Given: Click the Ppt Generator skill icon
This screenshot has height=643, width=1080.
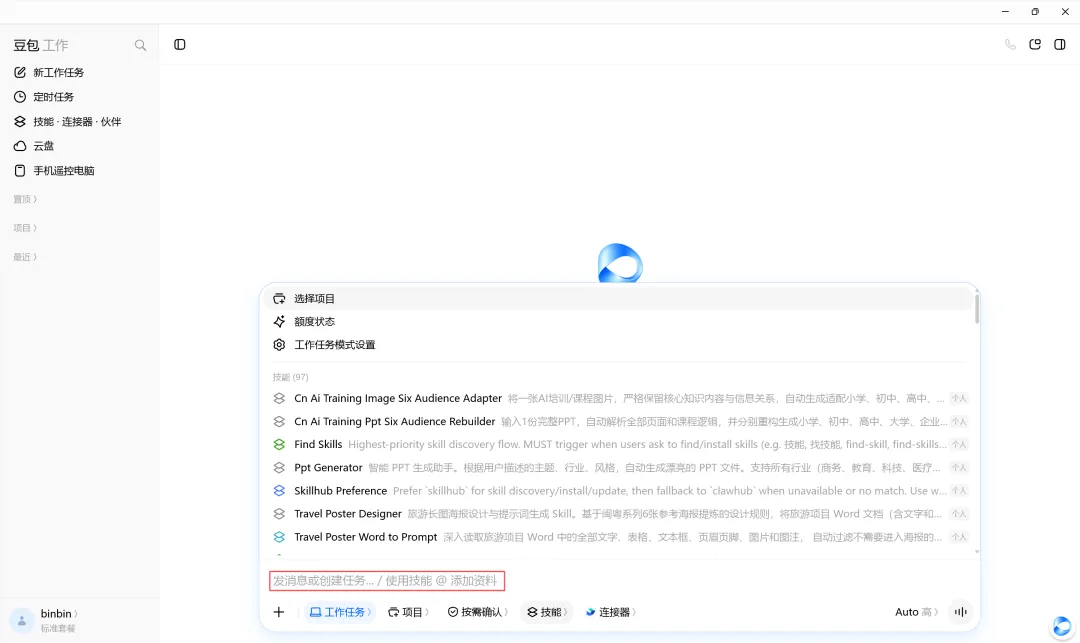Looking at the screenshot, I should pyautogui.click(x=279, y=467).
